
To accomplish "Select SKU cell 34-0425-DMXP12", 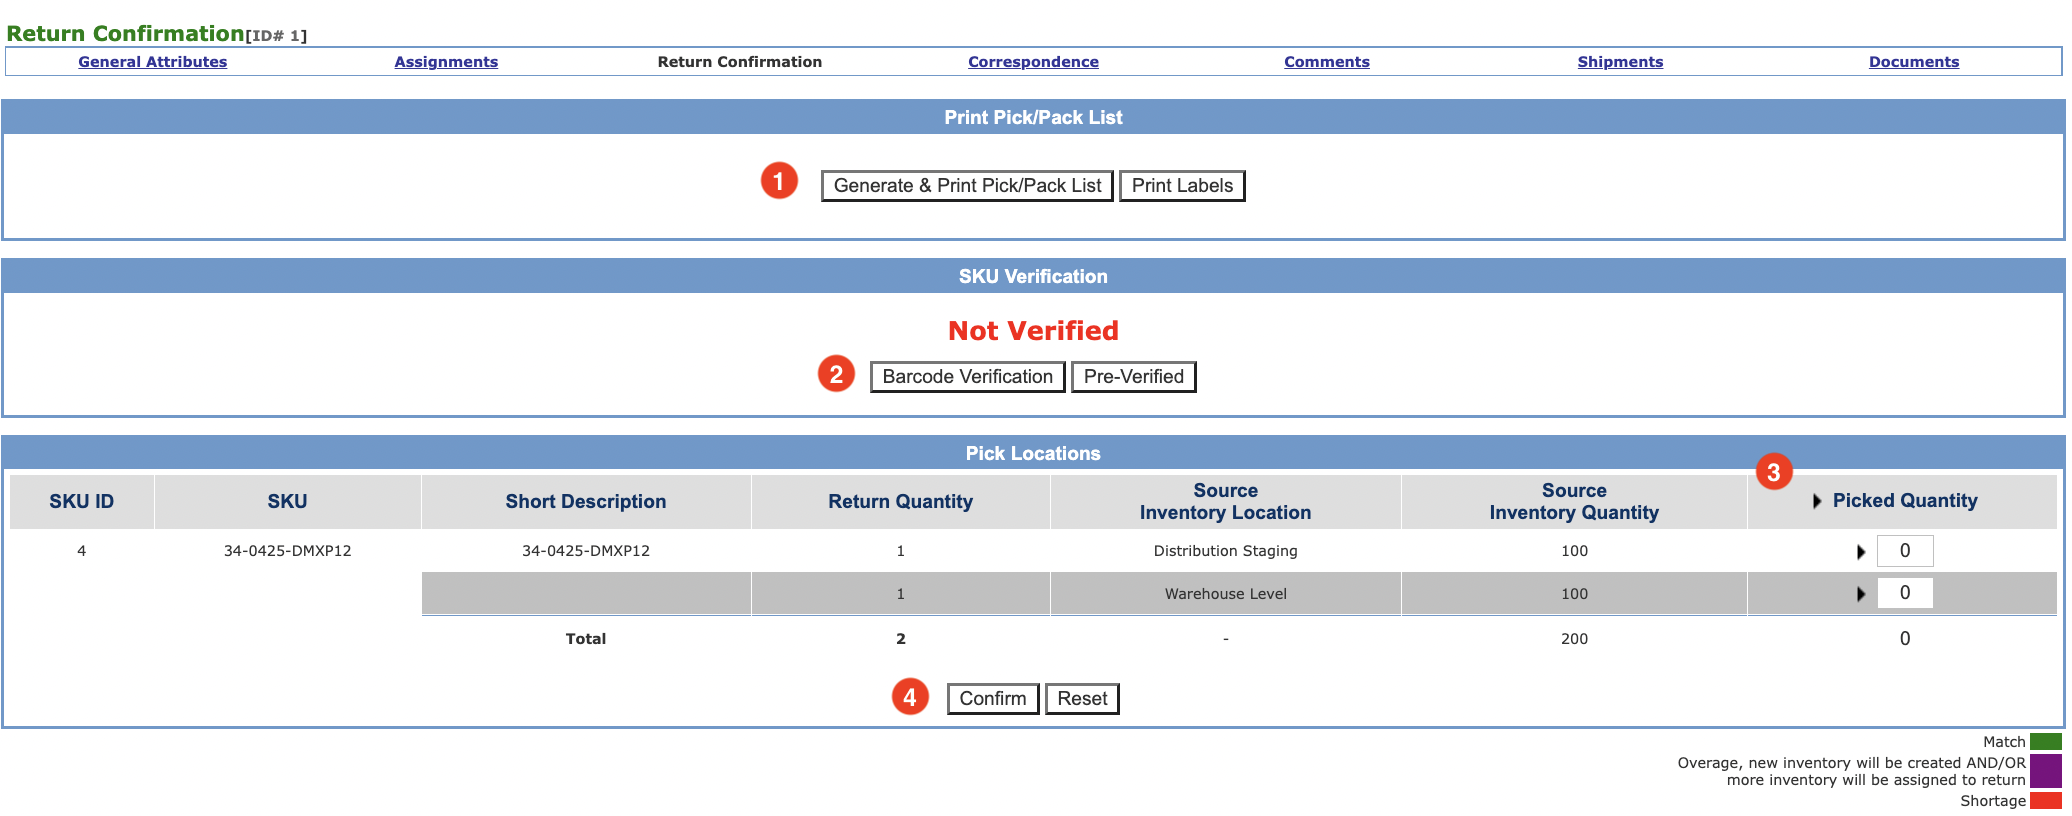I will click(x=287, y=551).
